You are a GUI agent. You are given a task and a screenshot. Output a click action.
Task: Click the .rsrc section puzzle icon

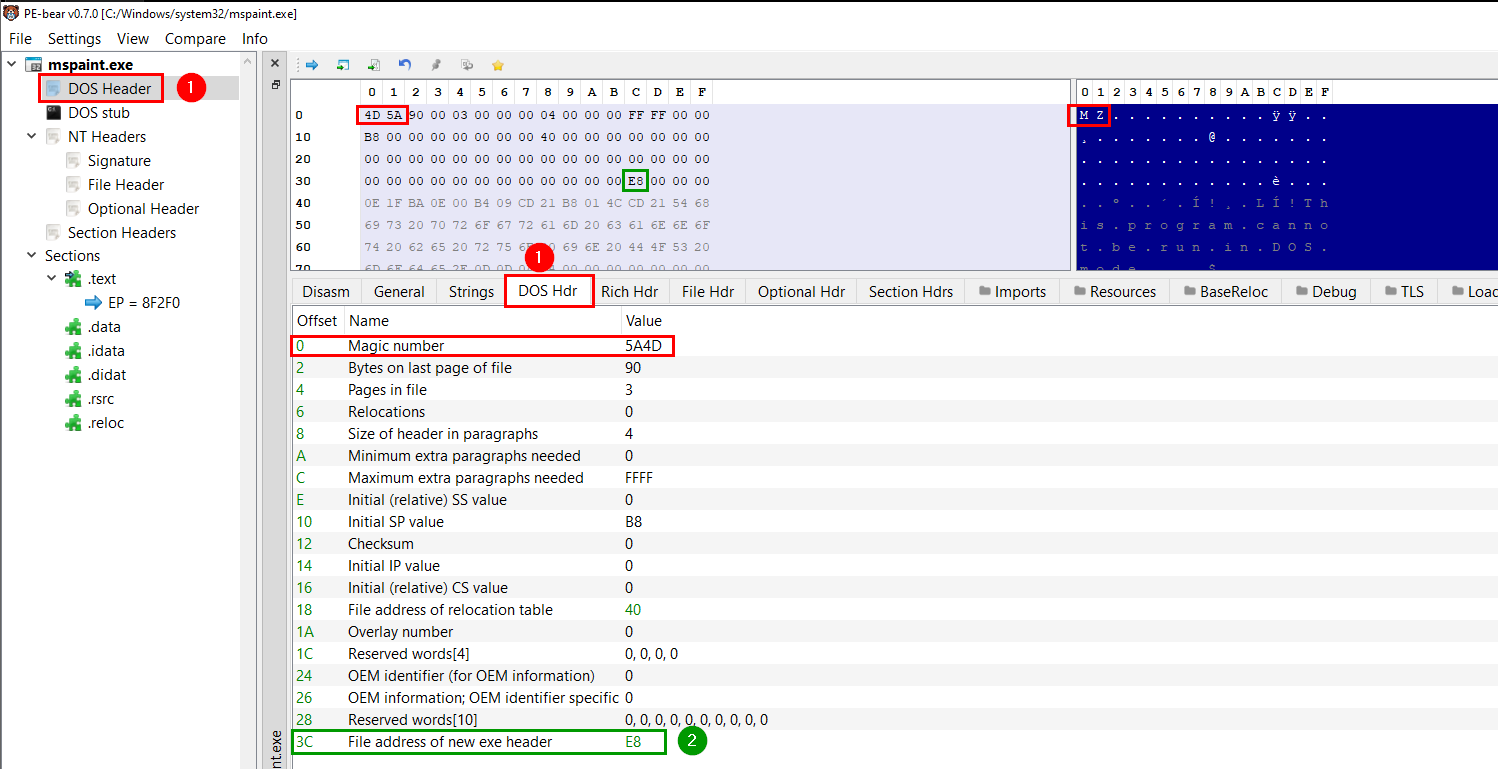[73, 399]
